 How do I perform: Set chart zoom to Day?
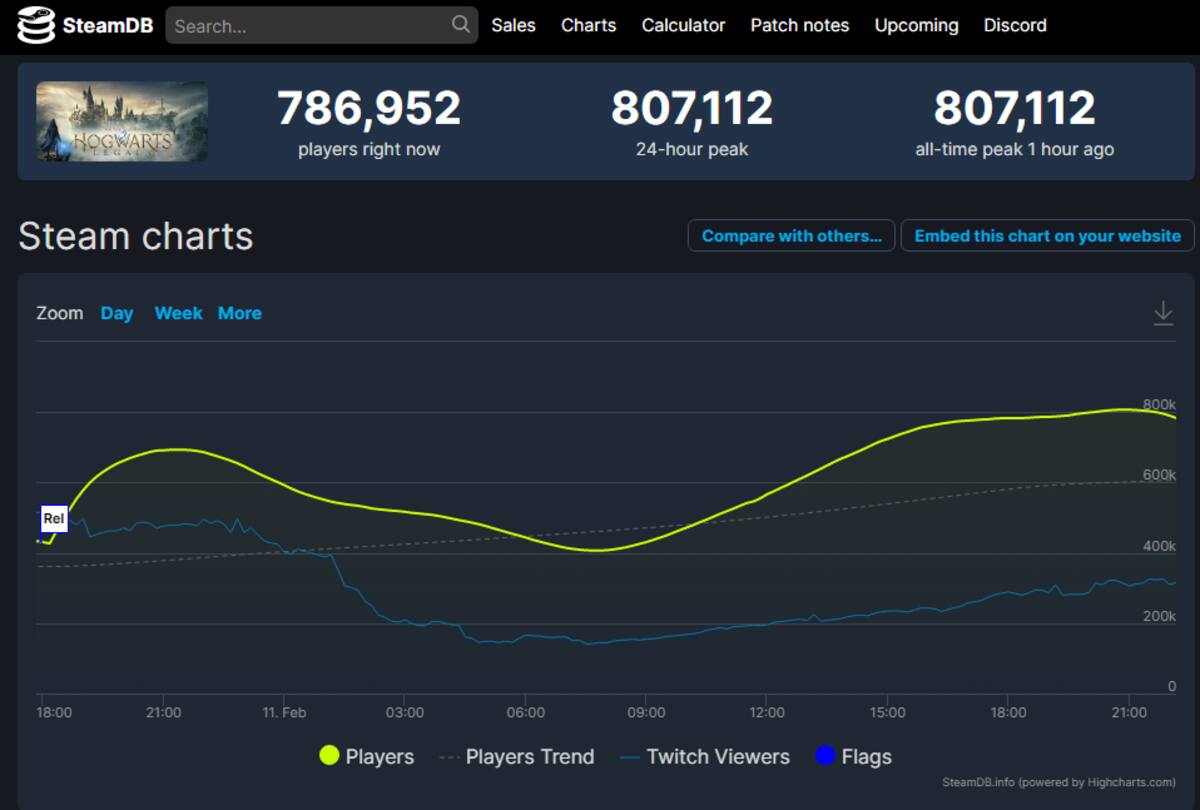coord(117,313)
